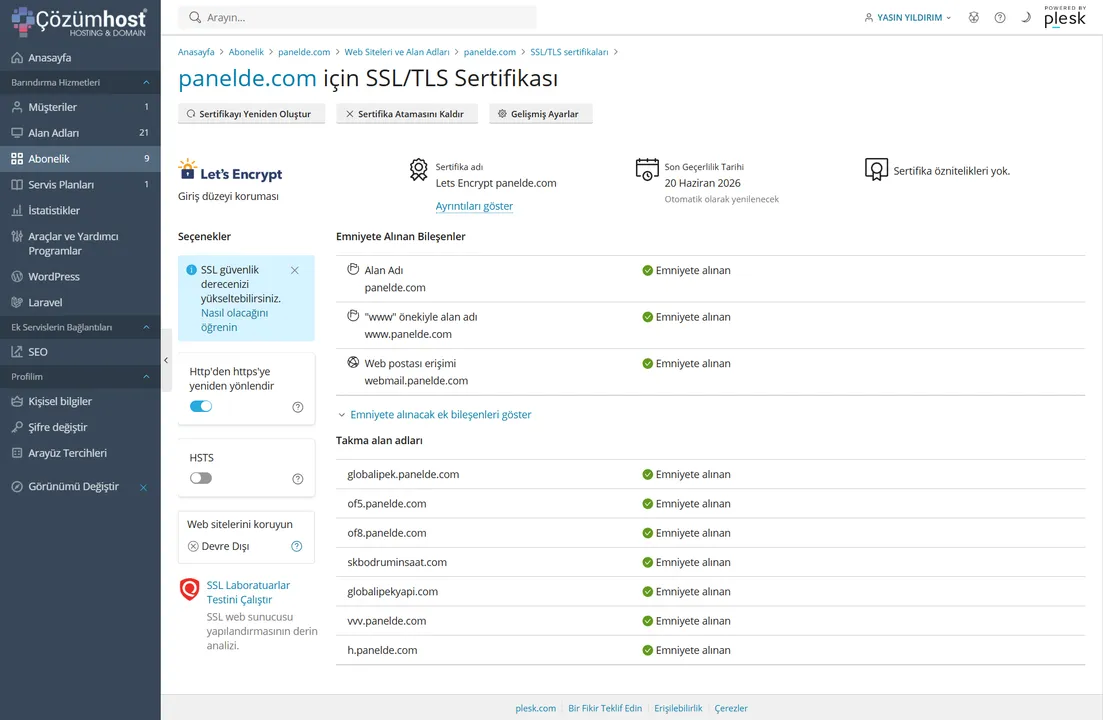
Task: Go to WordPress in the sidebar
Action: (54, 277)
